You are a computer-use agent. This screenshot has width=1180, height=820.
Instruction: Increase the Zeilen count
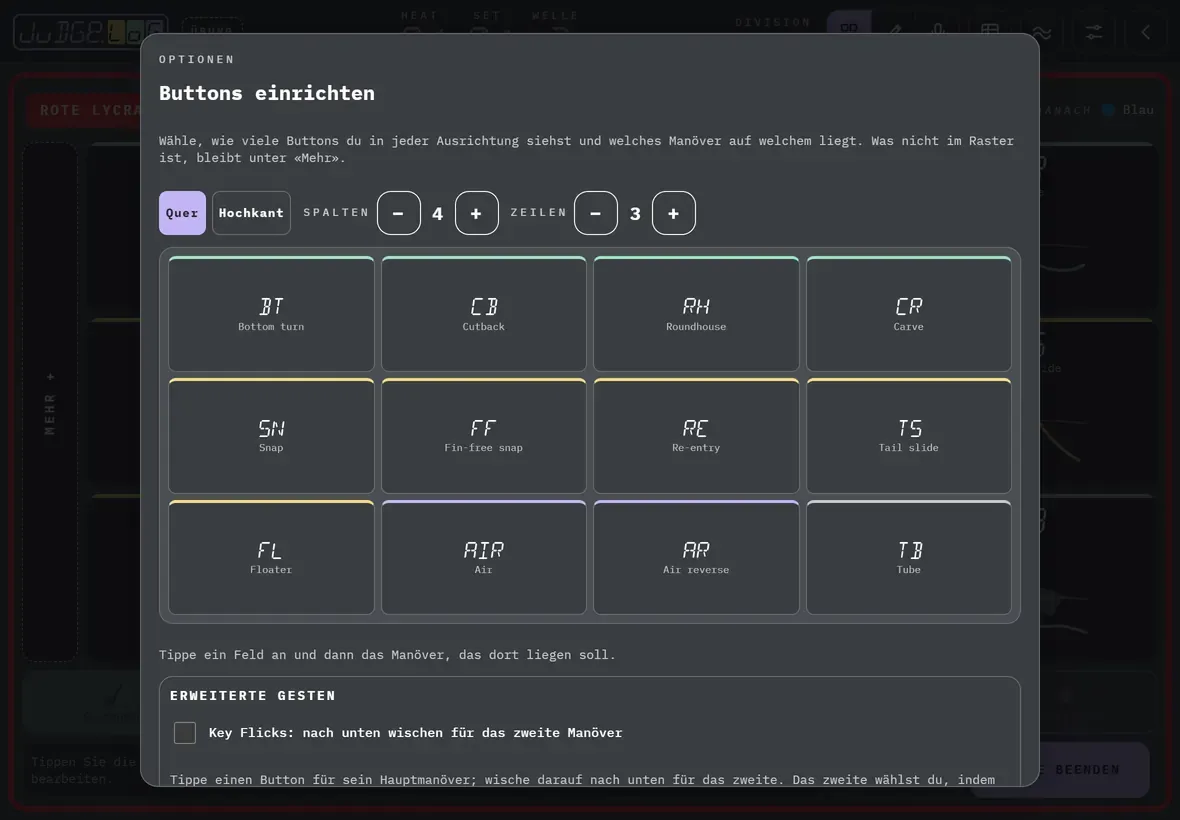(x=674, y=213)
